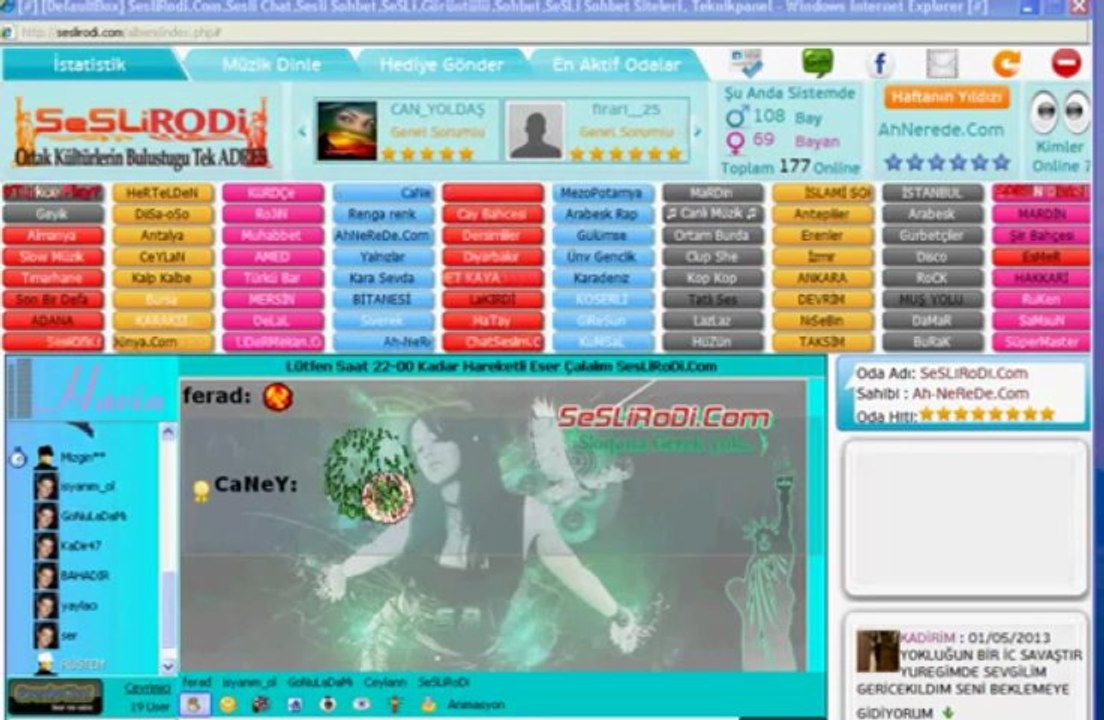Join the ANKARA room button

822,278
